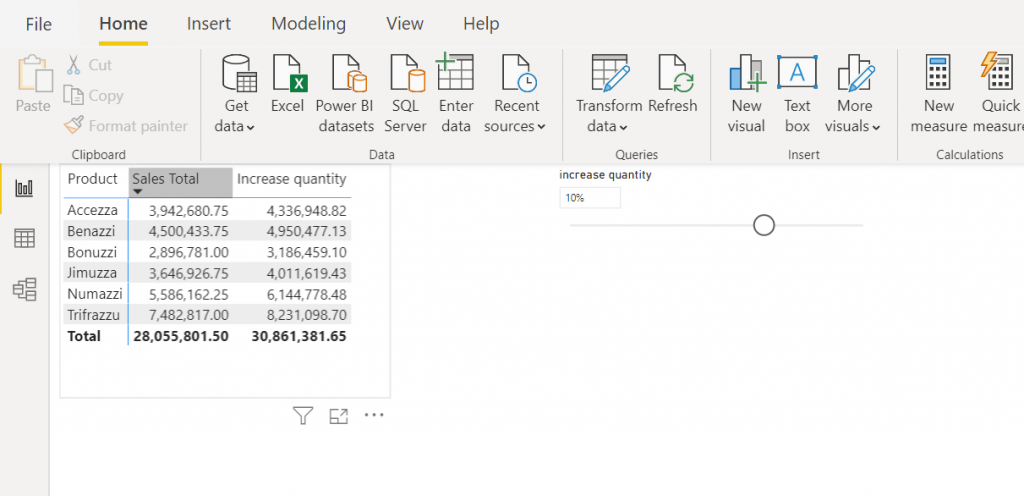Switch to the Modeling tab
Screen dimensions: 1024x496
(x=308, y=24)
